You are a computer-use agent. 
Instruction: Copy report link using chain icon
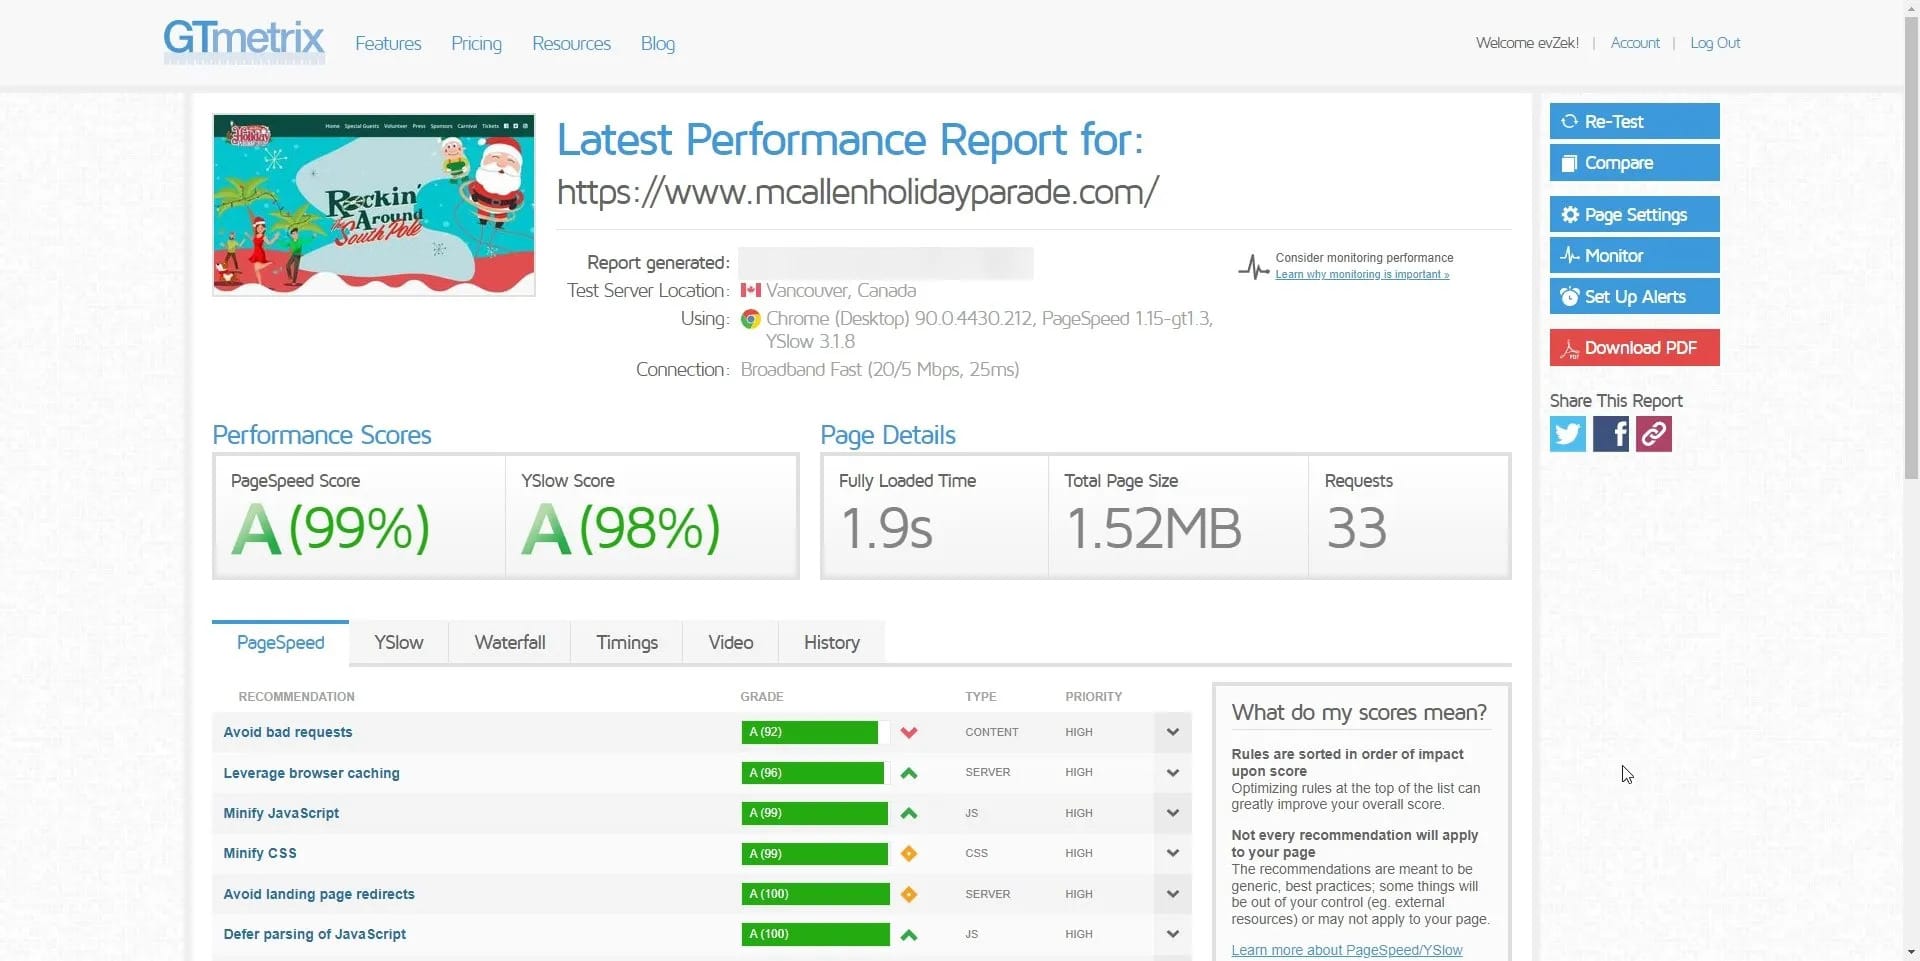(1653, 435)
